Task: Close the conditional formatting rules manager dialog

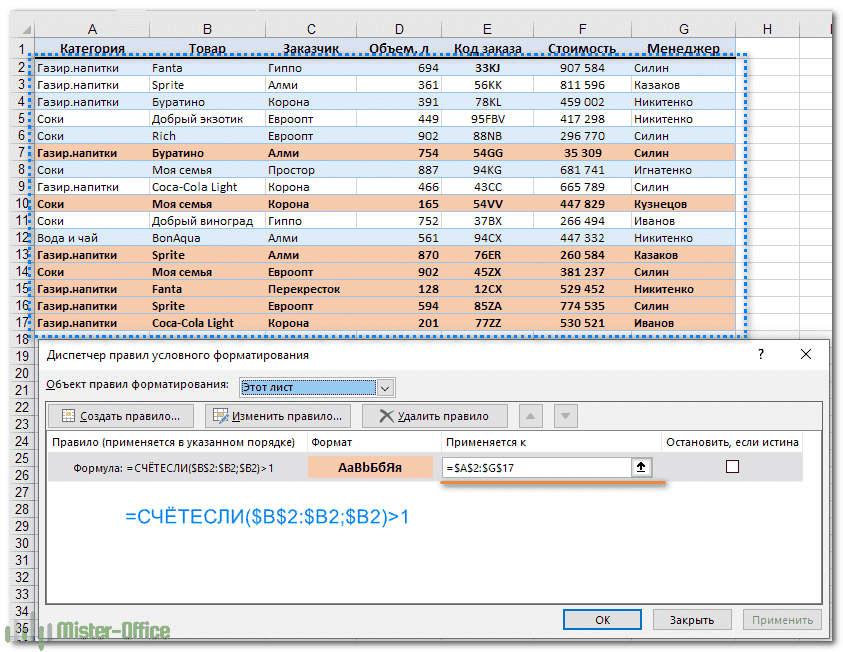Action: coord(806,355)
